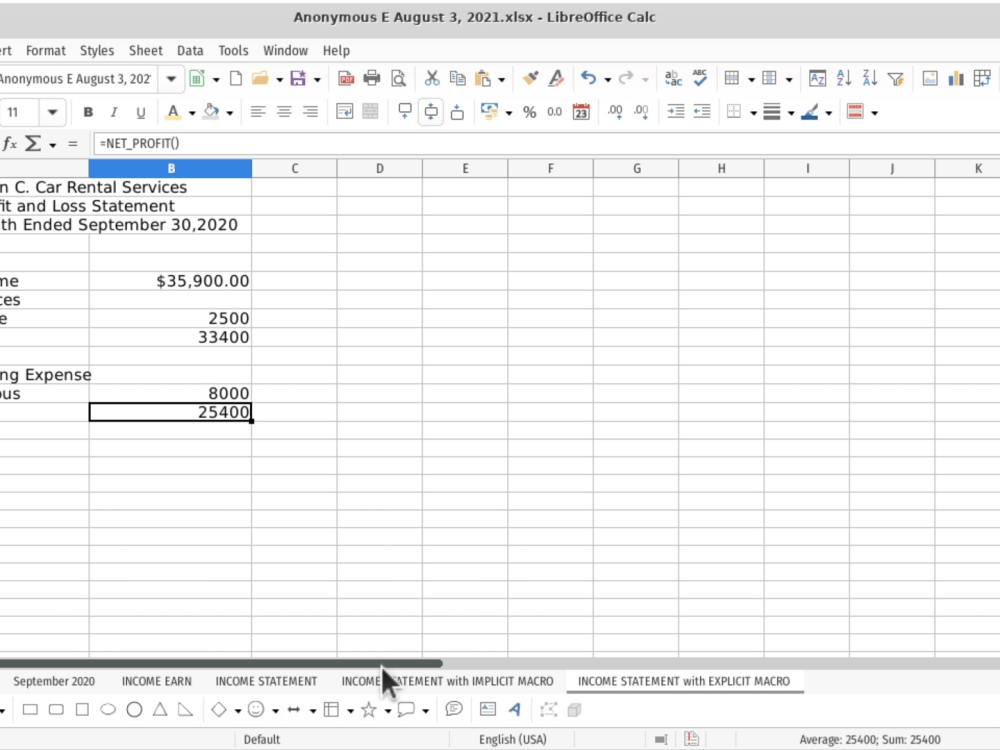Viewport: 1000px width, 750px height.
Task: Click the Print icon
Action: (372, 79)
